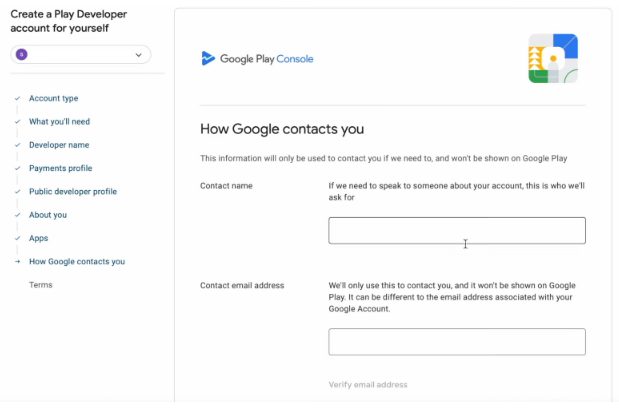Select How Google contacts you sidebar label
Image resolution: width=619 pixels, height=408 pixels.
(77, 262)
